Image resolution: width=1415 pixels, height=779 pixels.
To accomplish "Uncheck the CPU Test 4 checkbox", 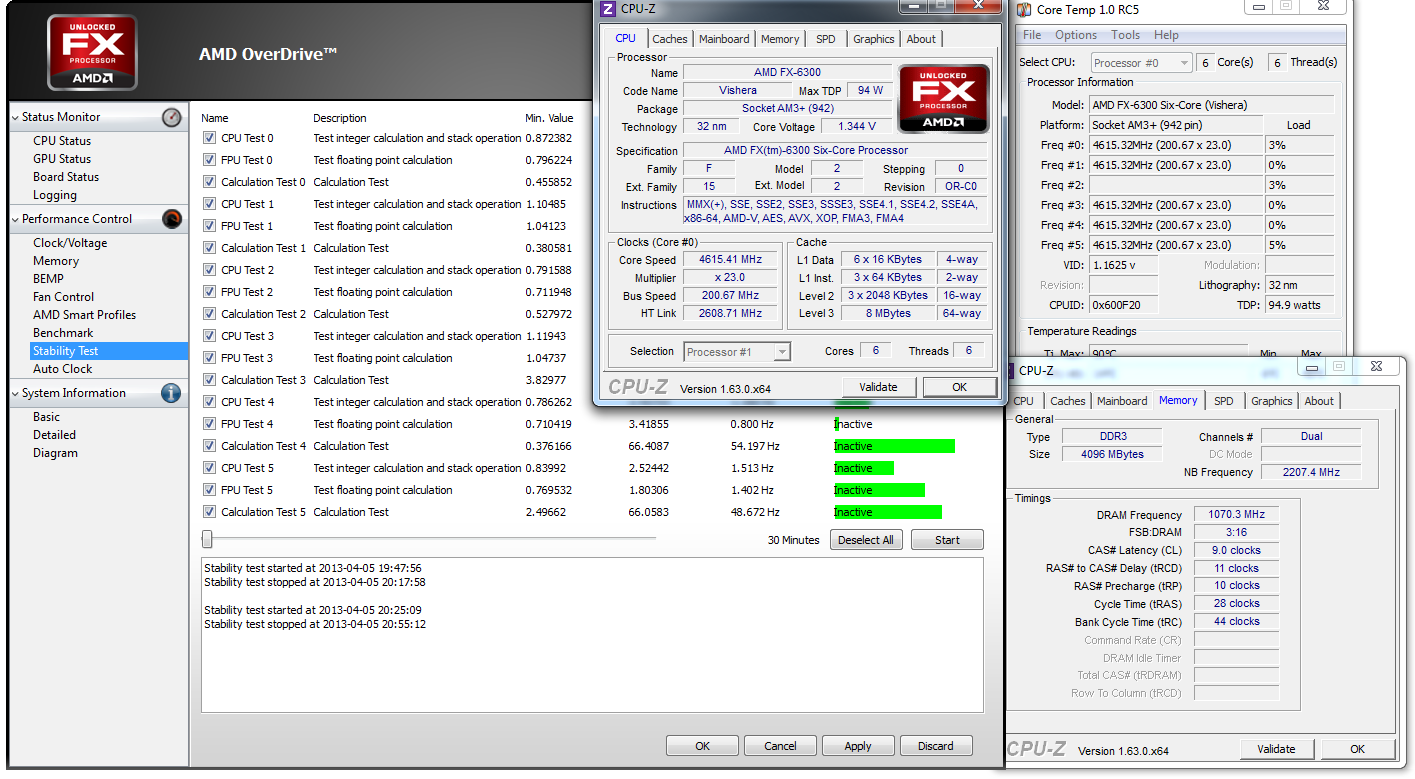I will pos(209,402).
